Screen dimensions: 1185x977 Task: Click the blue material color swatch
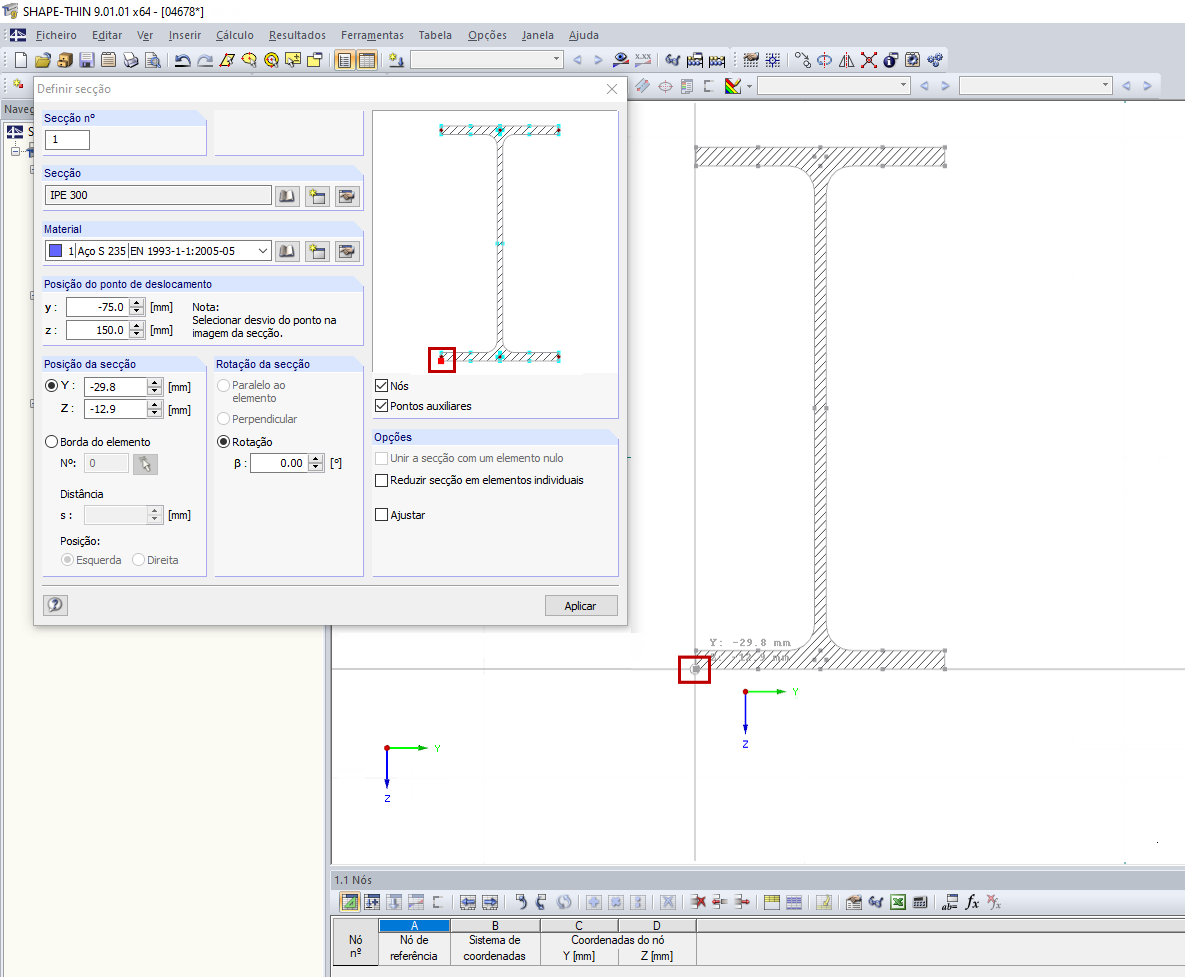coord(55,251)
